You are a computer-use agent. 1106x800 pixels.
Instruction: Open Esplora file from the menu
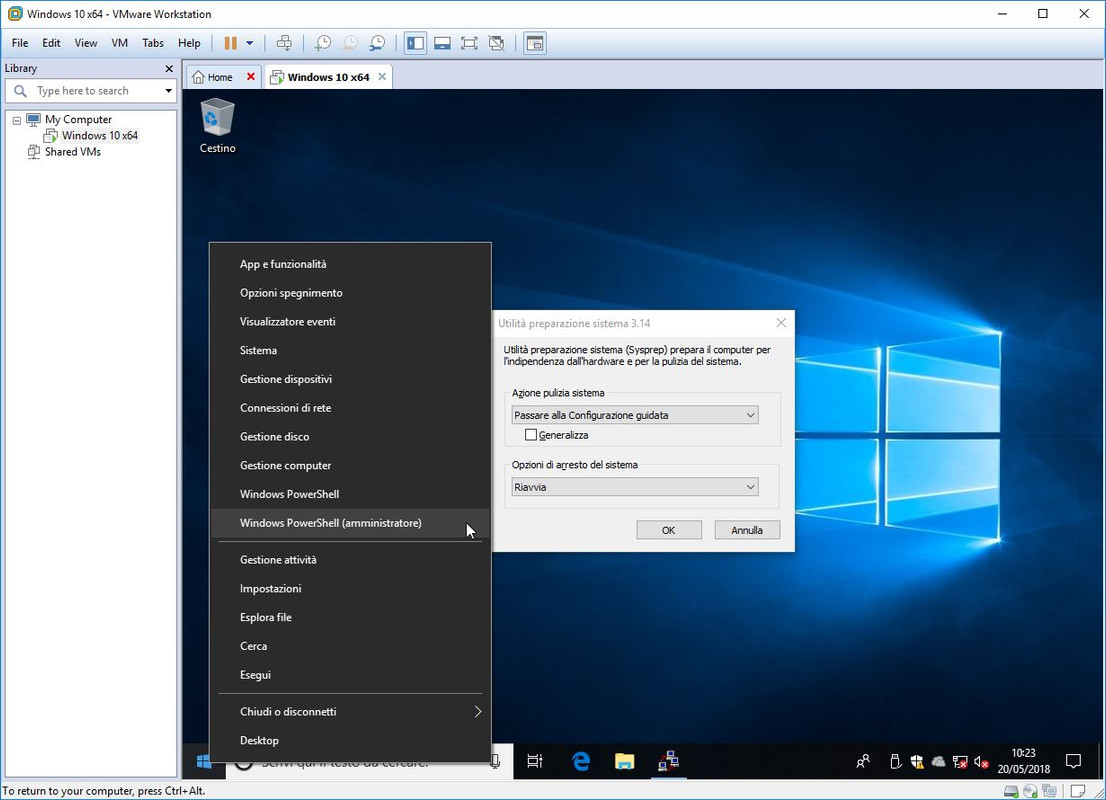tap(351, 617)
